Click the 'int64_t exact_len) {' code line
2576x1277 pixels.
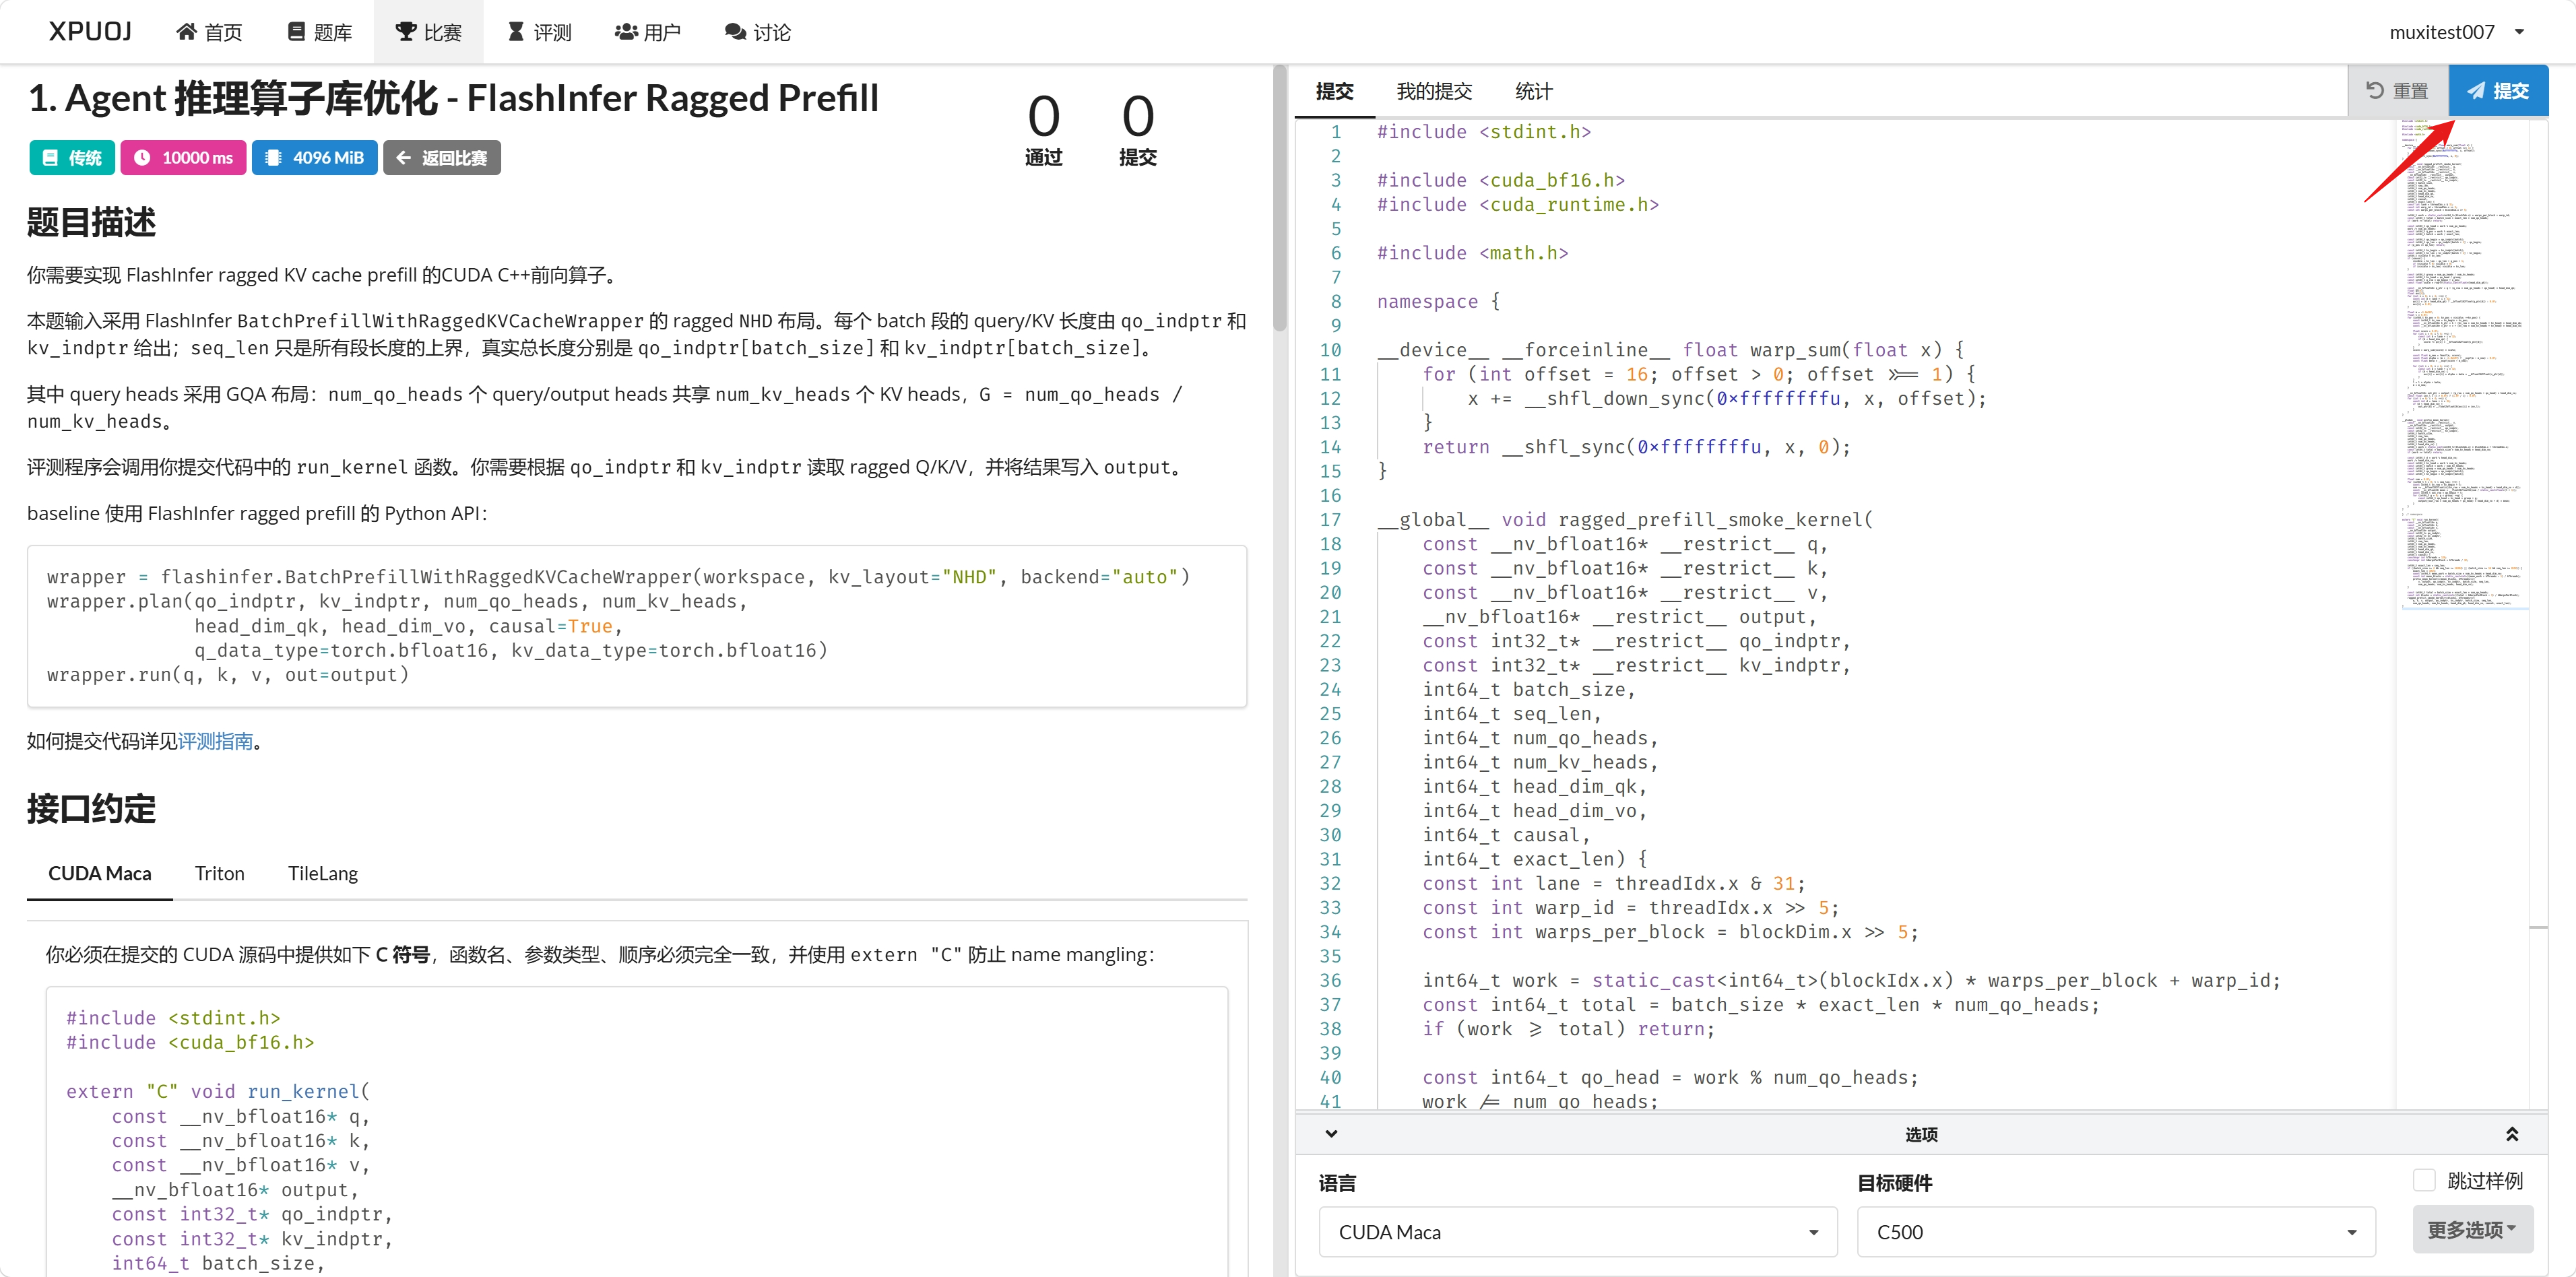click(x=1535, y=859)
